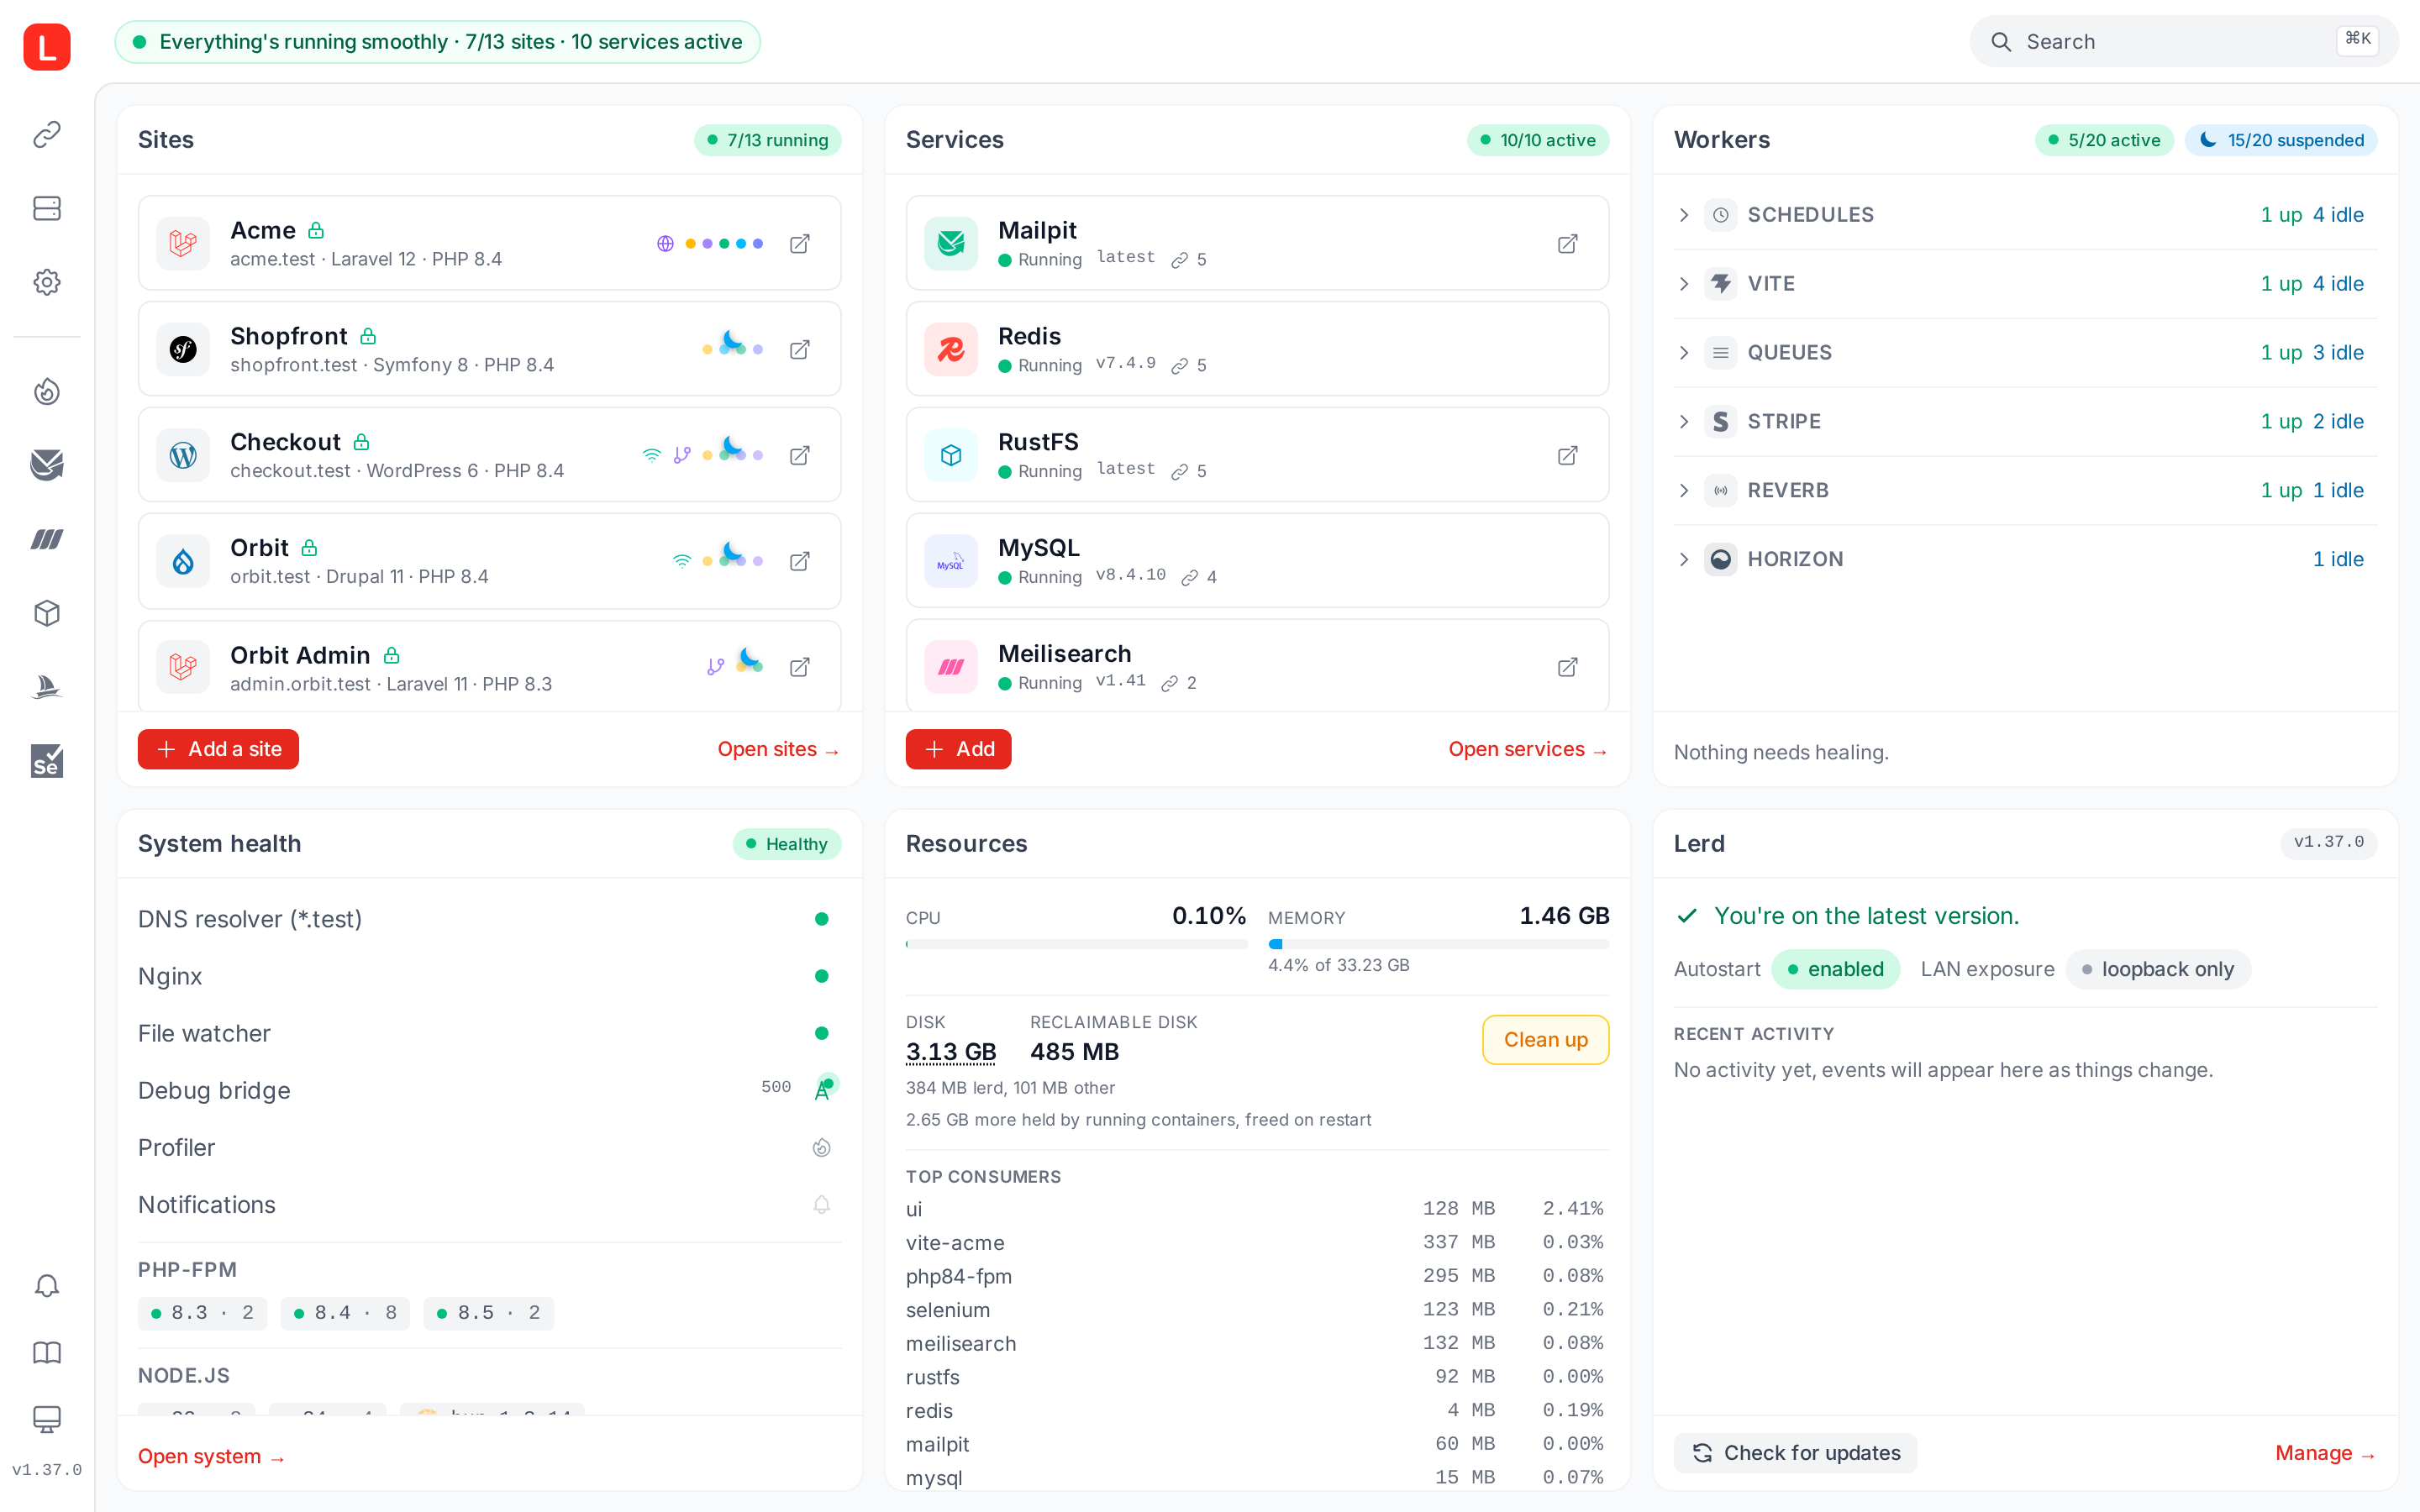
Task: Open the Meilisearch service's external link icon
Action: [x=1567, y=667]
